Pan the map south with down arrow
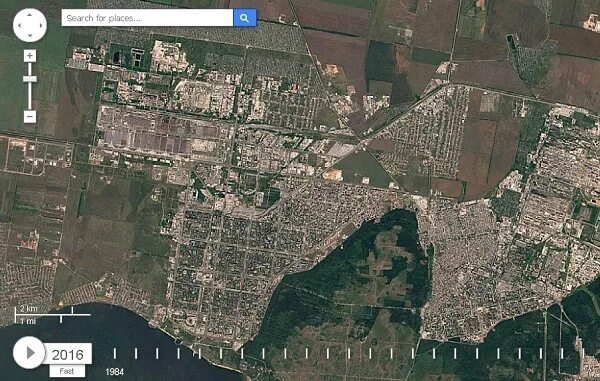 tap(30, 36)
